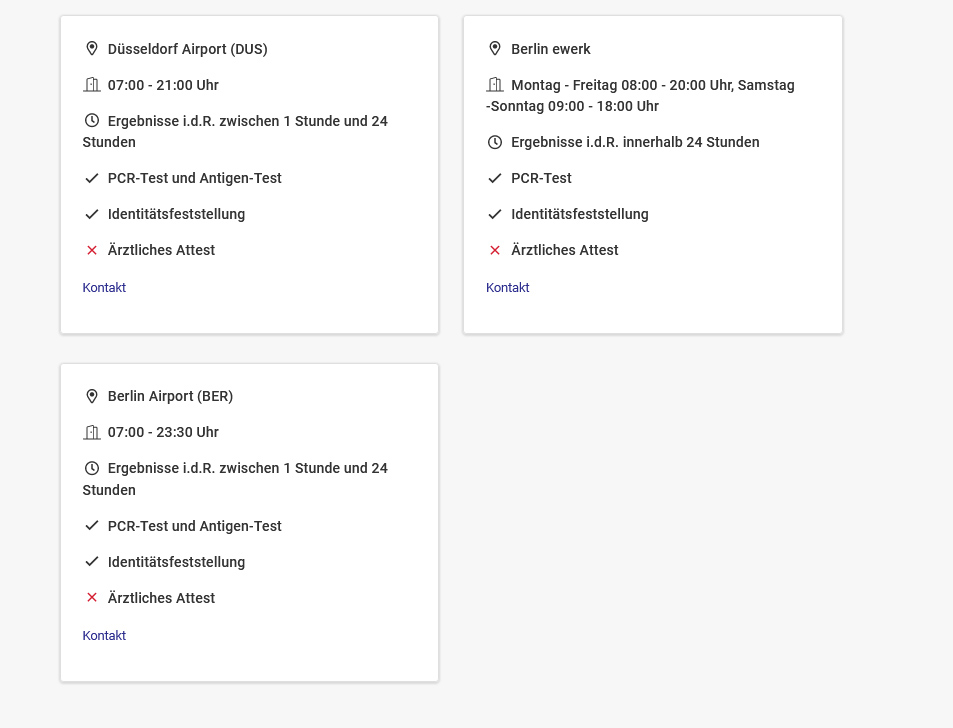Click the checkmark next to PCR-Test in Berlin ewerk
The height and width of the screenshot is (728, 953).
495,178
